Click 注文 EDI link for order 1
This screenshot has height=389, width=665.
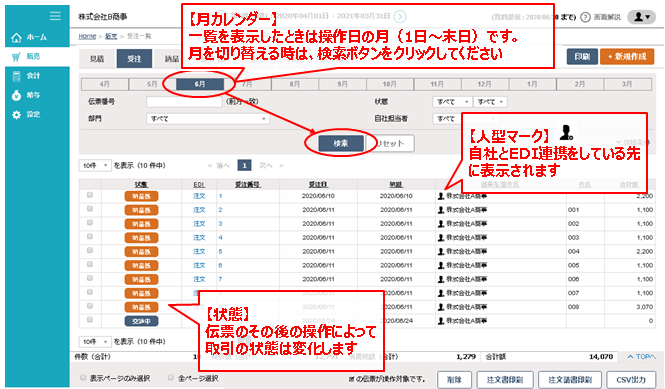pos(199,196)
